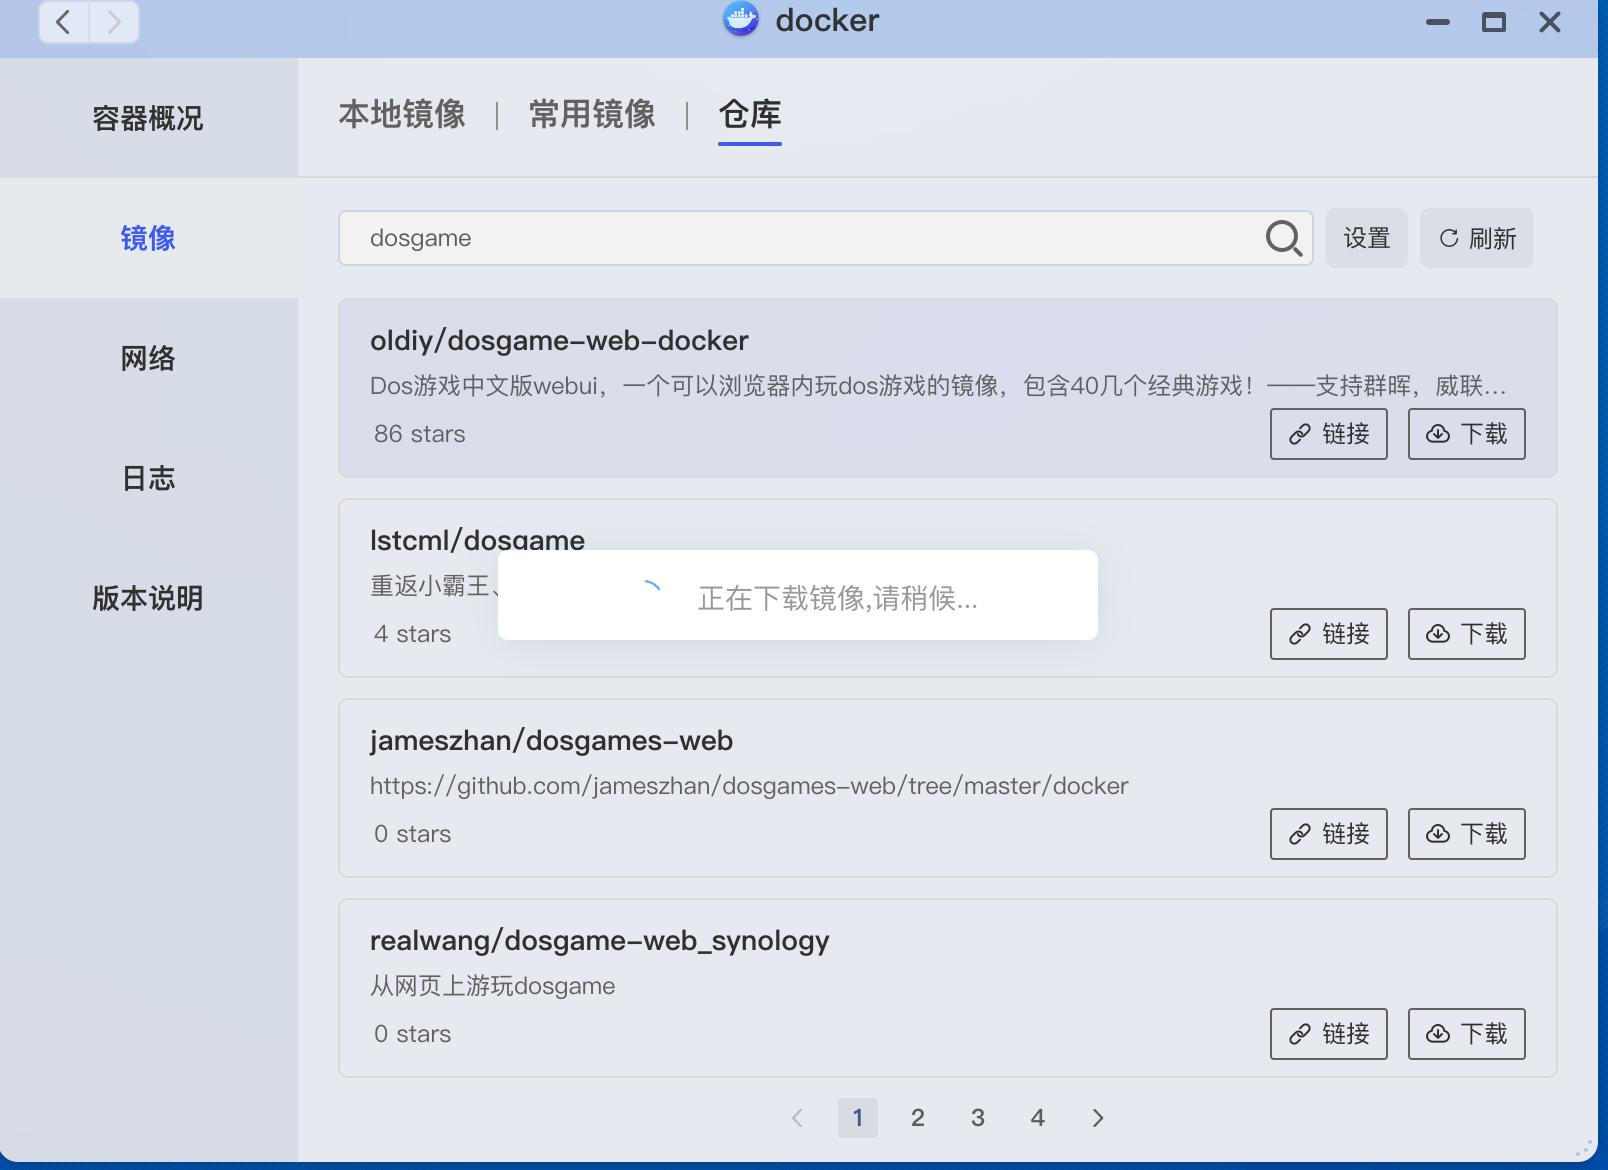Viewport: 1608px width, 1170px height.
Task: Switch to the 常用镜像 tab
Action: (x=591, y=115)
